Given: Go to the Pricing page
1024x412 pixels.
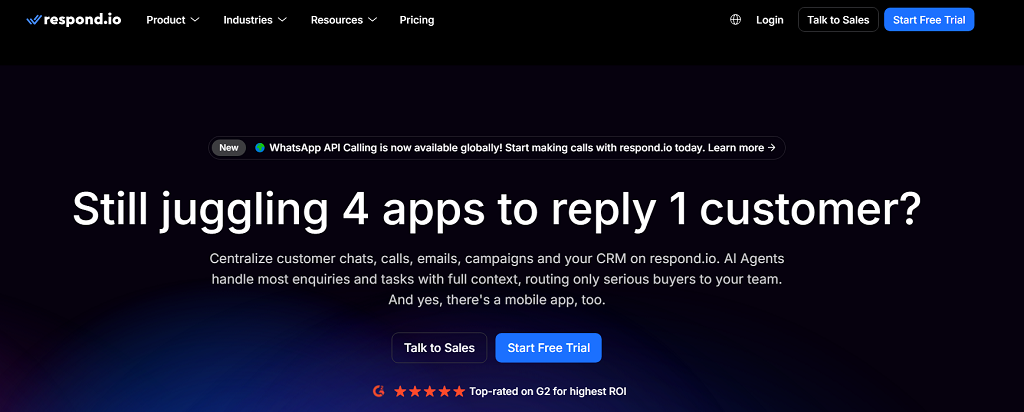Looking at the screenshot, I should point(417,20).
